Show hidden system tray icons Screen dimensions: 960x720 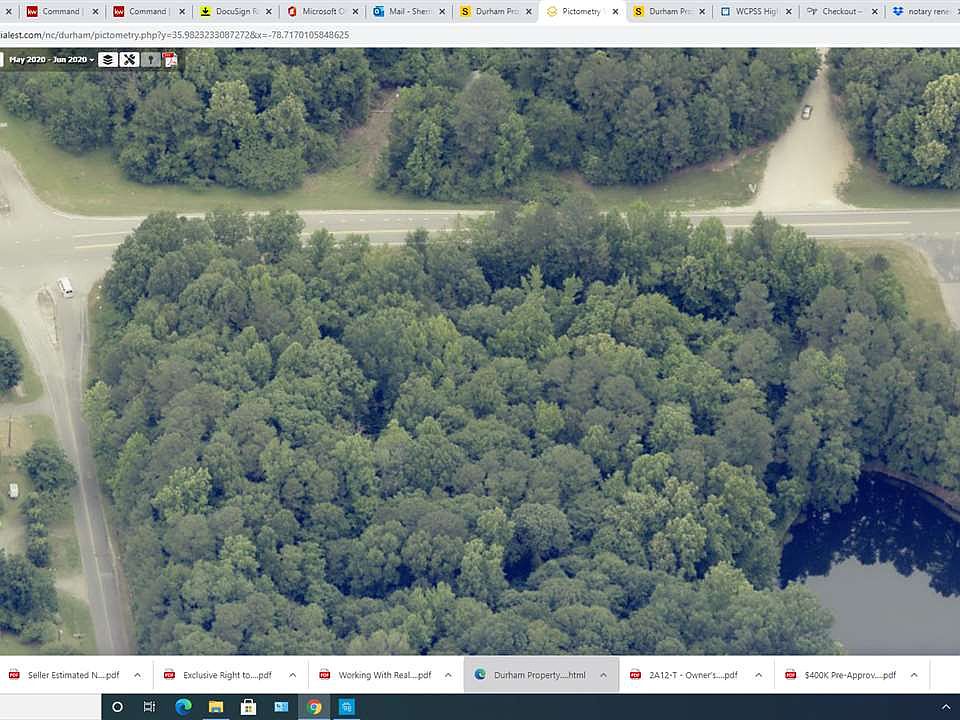[946, 707]
